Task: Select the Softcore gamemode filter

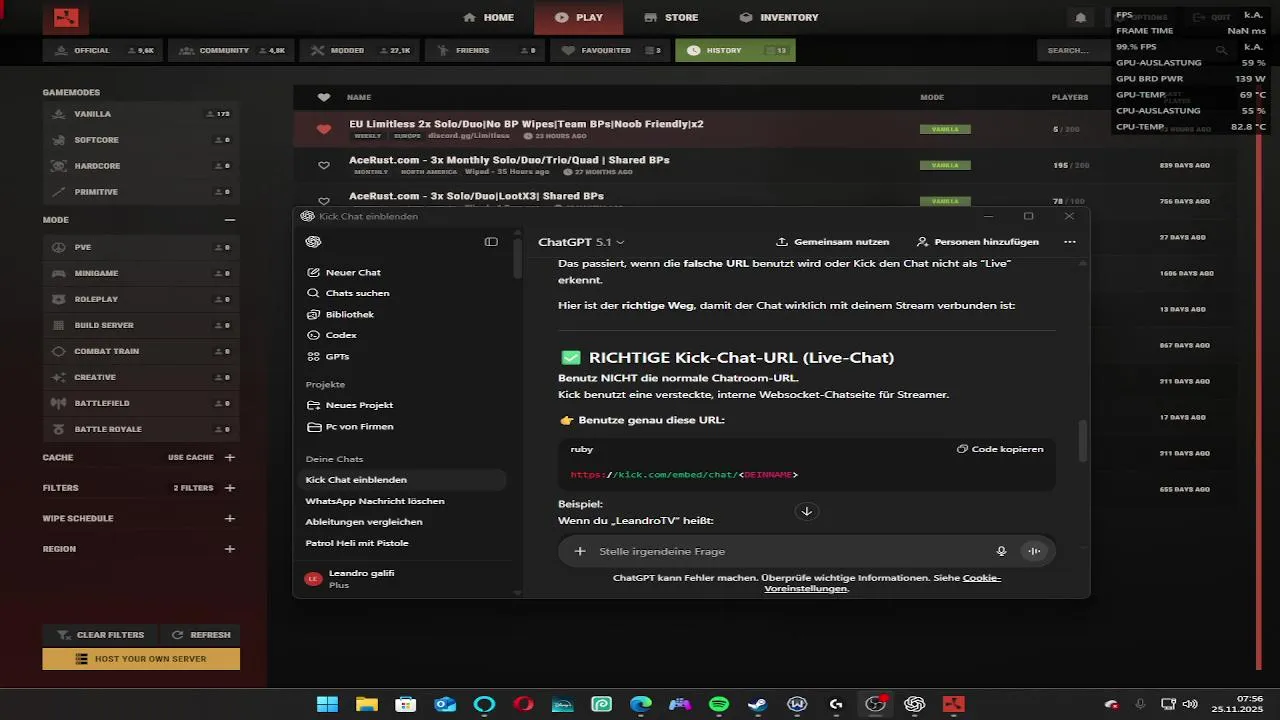Action: click(141, 140)
